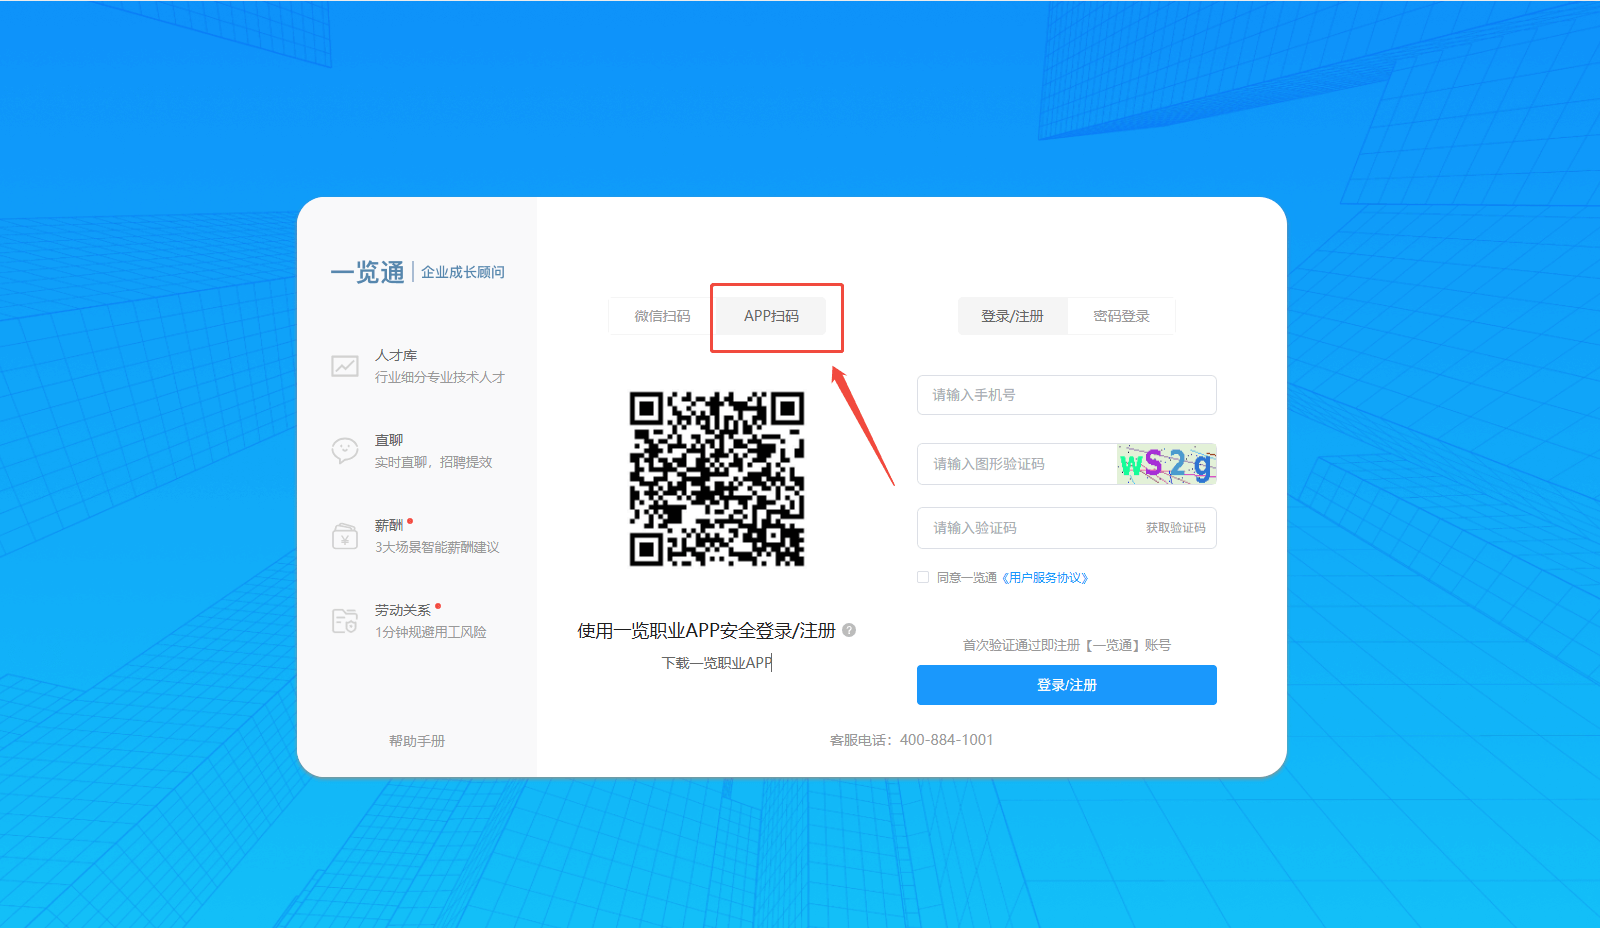Click 下载一览职业APP link
The image size is (1600, 928).
pos(717,663)
